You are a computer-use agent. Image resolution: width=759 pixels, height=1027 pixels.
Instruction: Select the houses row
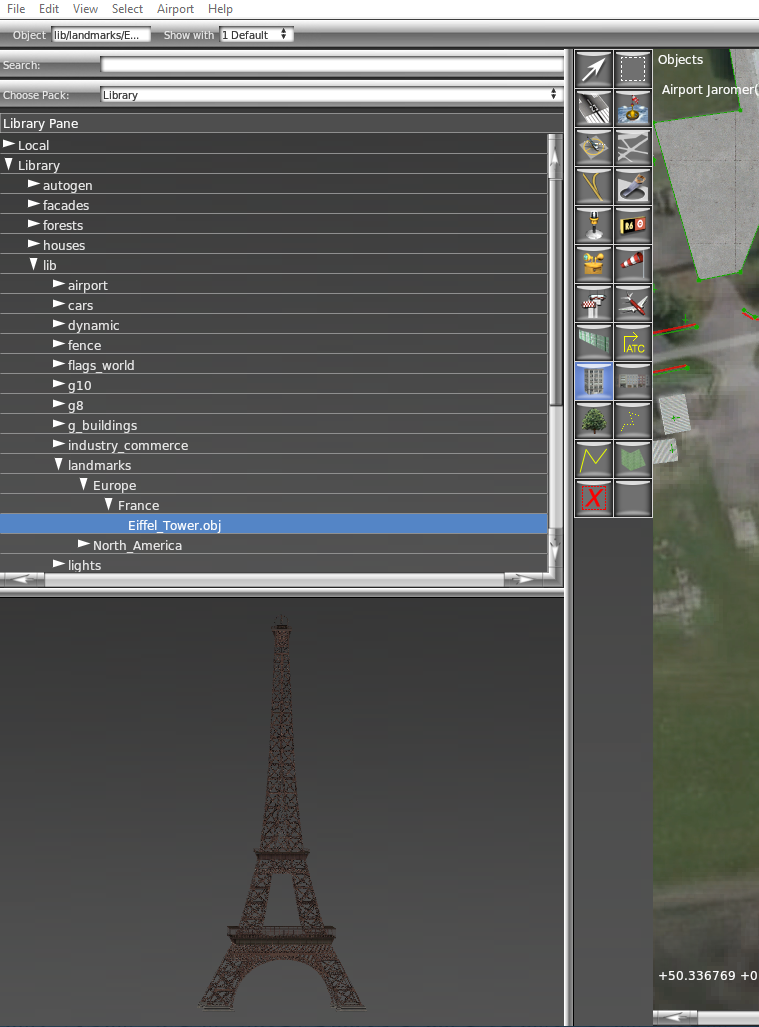[x=274, y=245]
